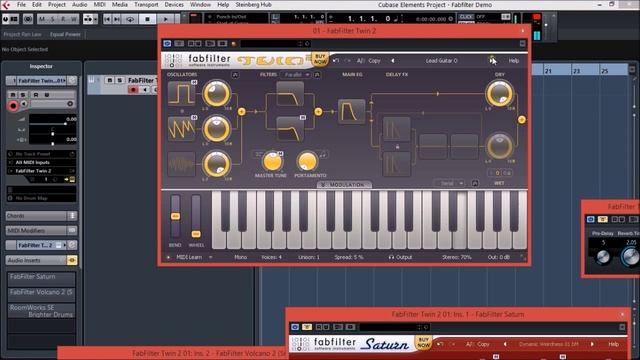640x360 pixels.
Task: Open the Steinberg Hub menu
Action: tap(253, 4)
